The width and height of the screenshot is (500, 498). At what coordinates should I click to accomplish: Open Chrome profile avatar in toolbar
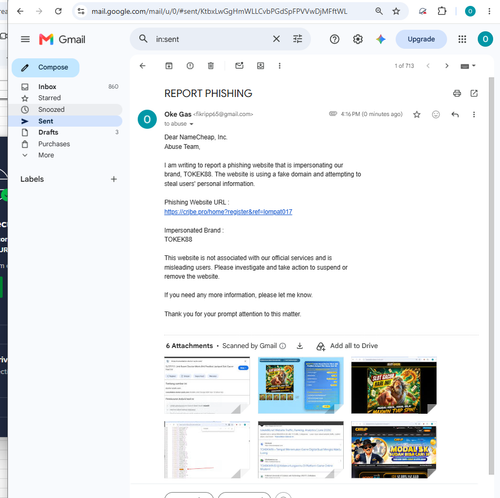470,11
